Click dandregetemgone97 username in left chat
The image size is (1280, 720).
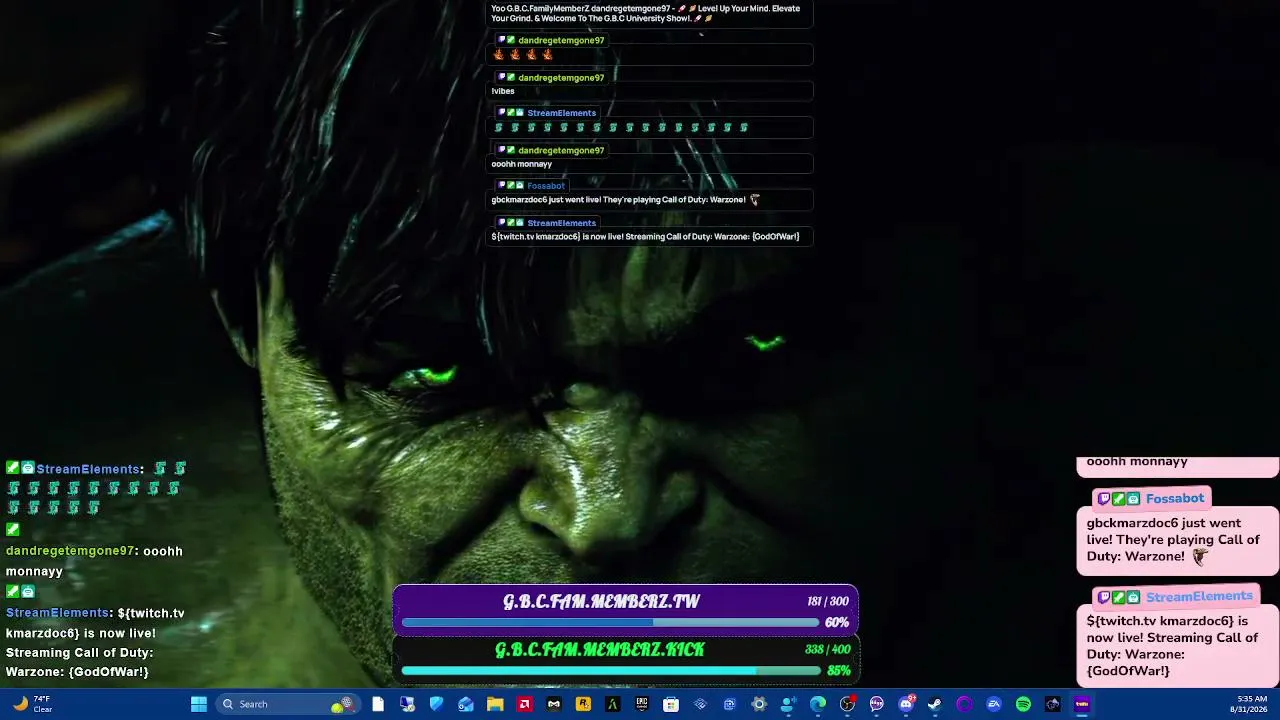click(70, 551)
